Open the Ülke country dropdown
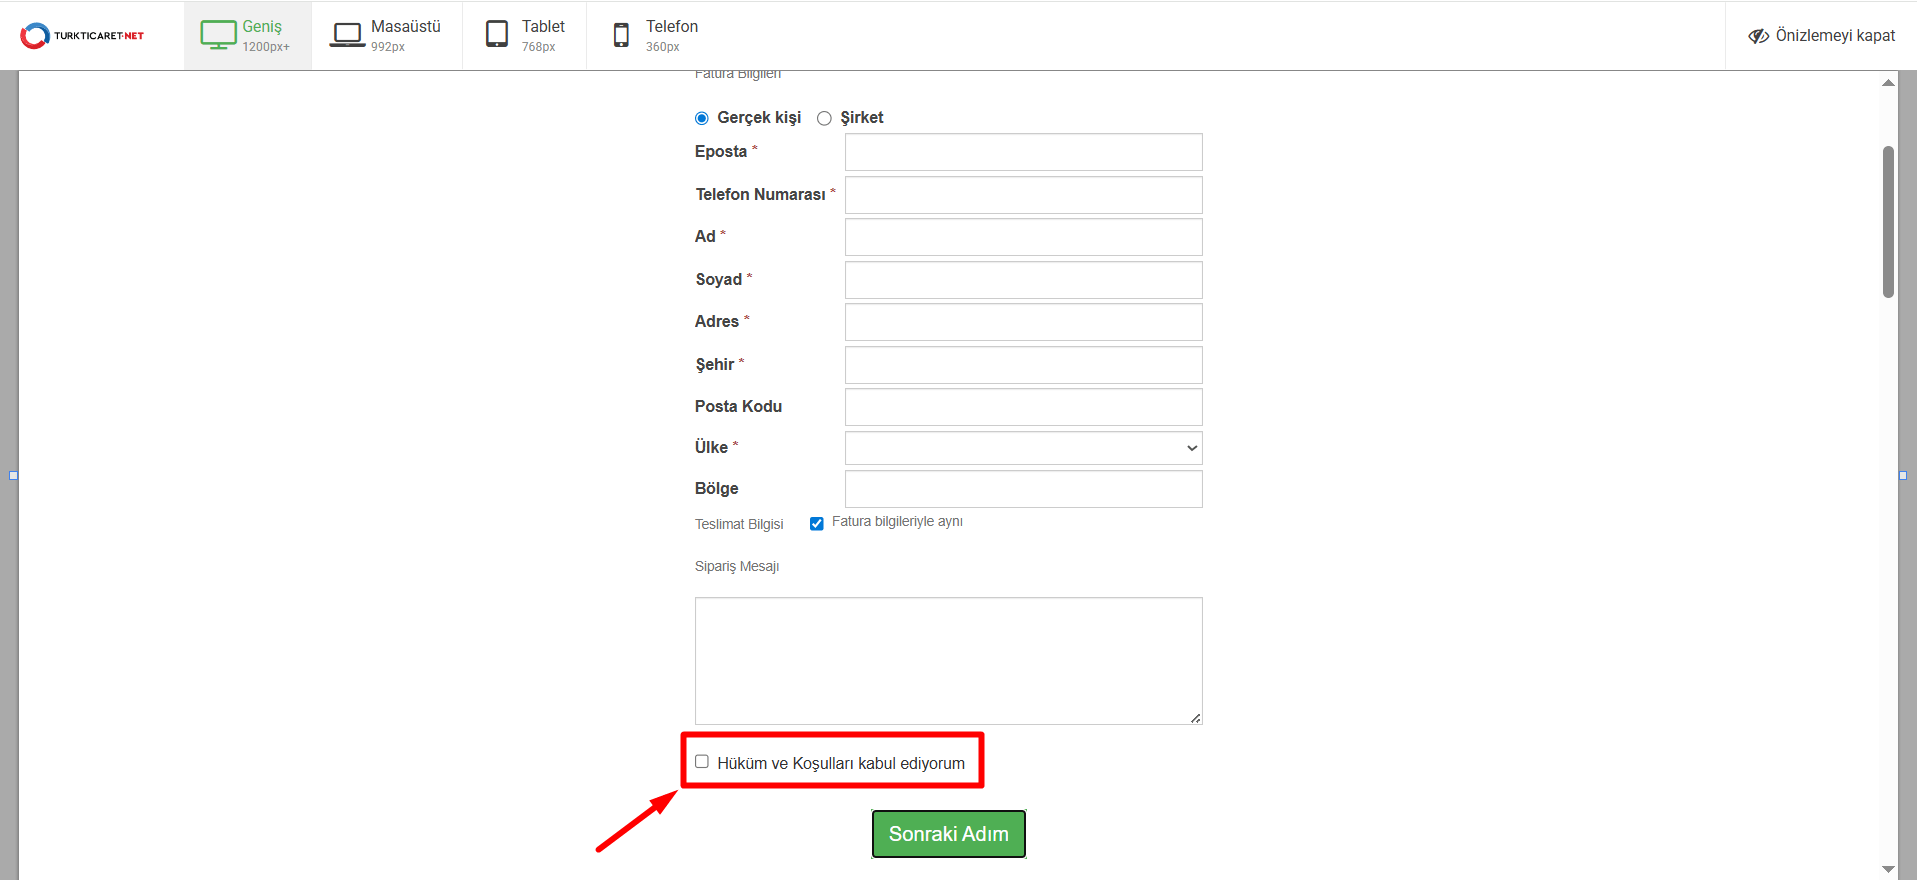1917x880 pixels. click(1023, 448)
